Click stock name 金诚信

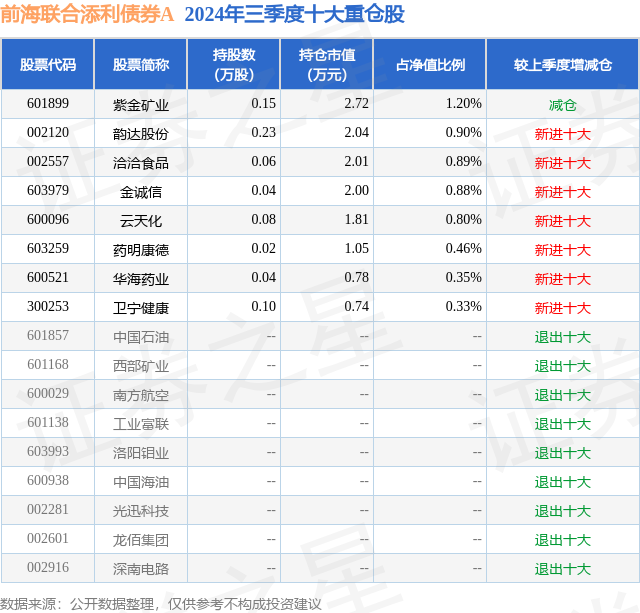(x=141, y=192)
